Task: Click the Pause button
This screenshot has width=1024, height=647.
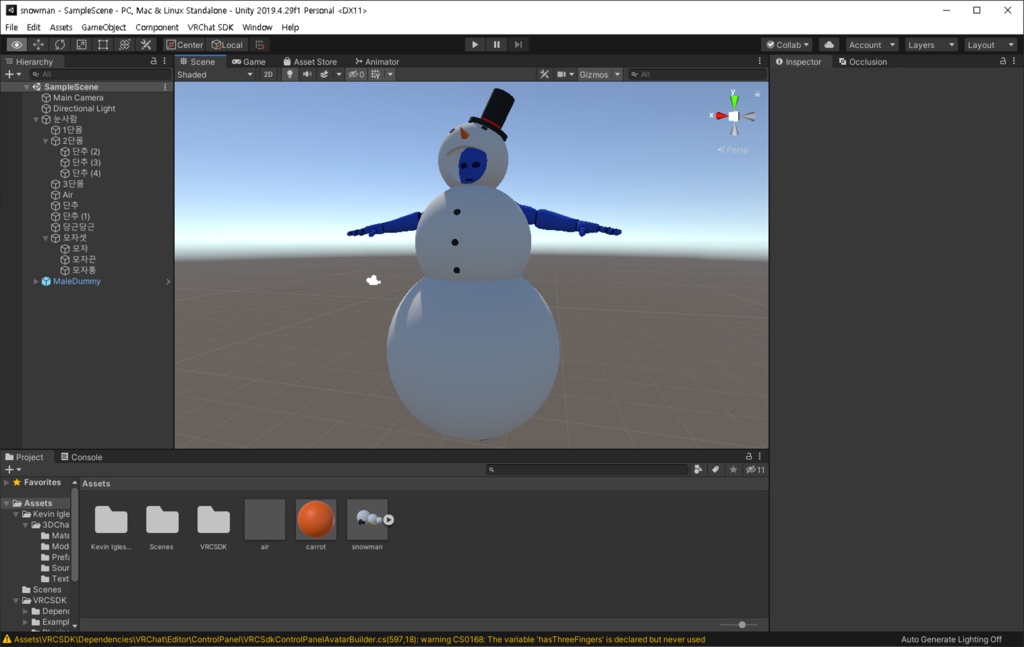Action: pos(496,44)
